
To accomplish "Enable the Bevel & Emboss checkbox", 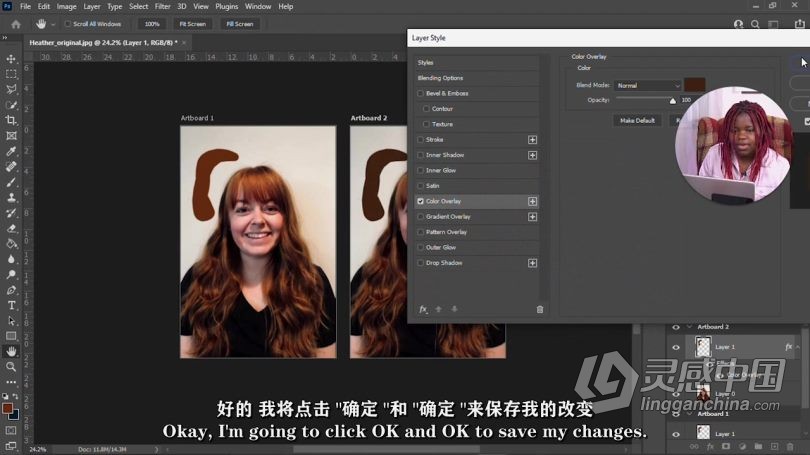I will 420,93.
